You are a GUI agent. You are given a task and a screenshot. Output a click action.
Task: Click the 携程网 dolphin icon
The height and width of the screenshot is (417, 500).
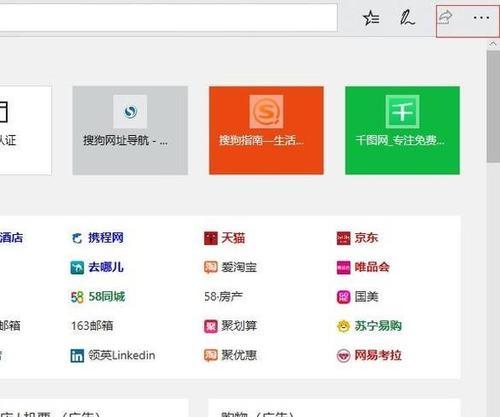77,238
